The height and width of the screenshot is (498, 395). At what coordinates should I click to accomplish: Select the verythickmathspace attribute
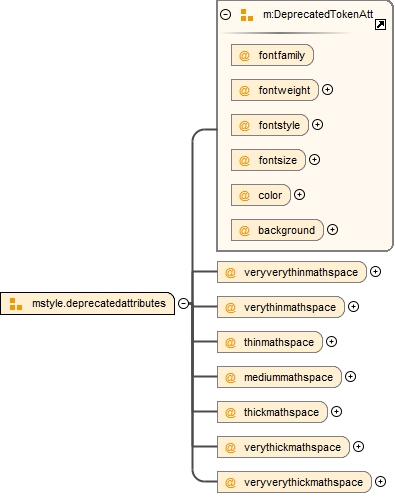point(283,447)
